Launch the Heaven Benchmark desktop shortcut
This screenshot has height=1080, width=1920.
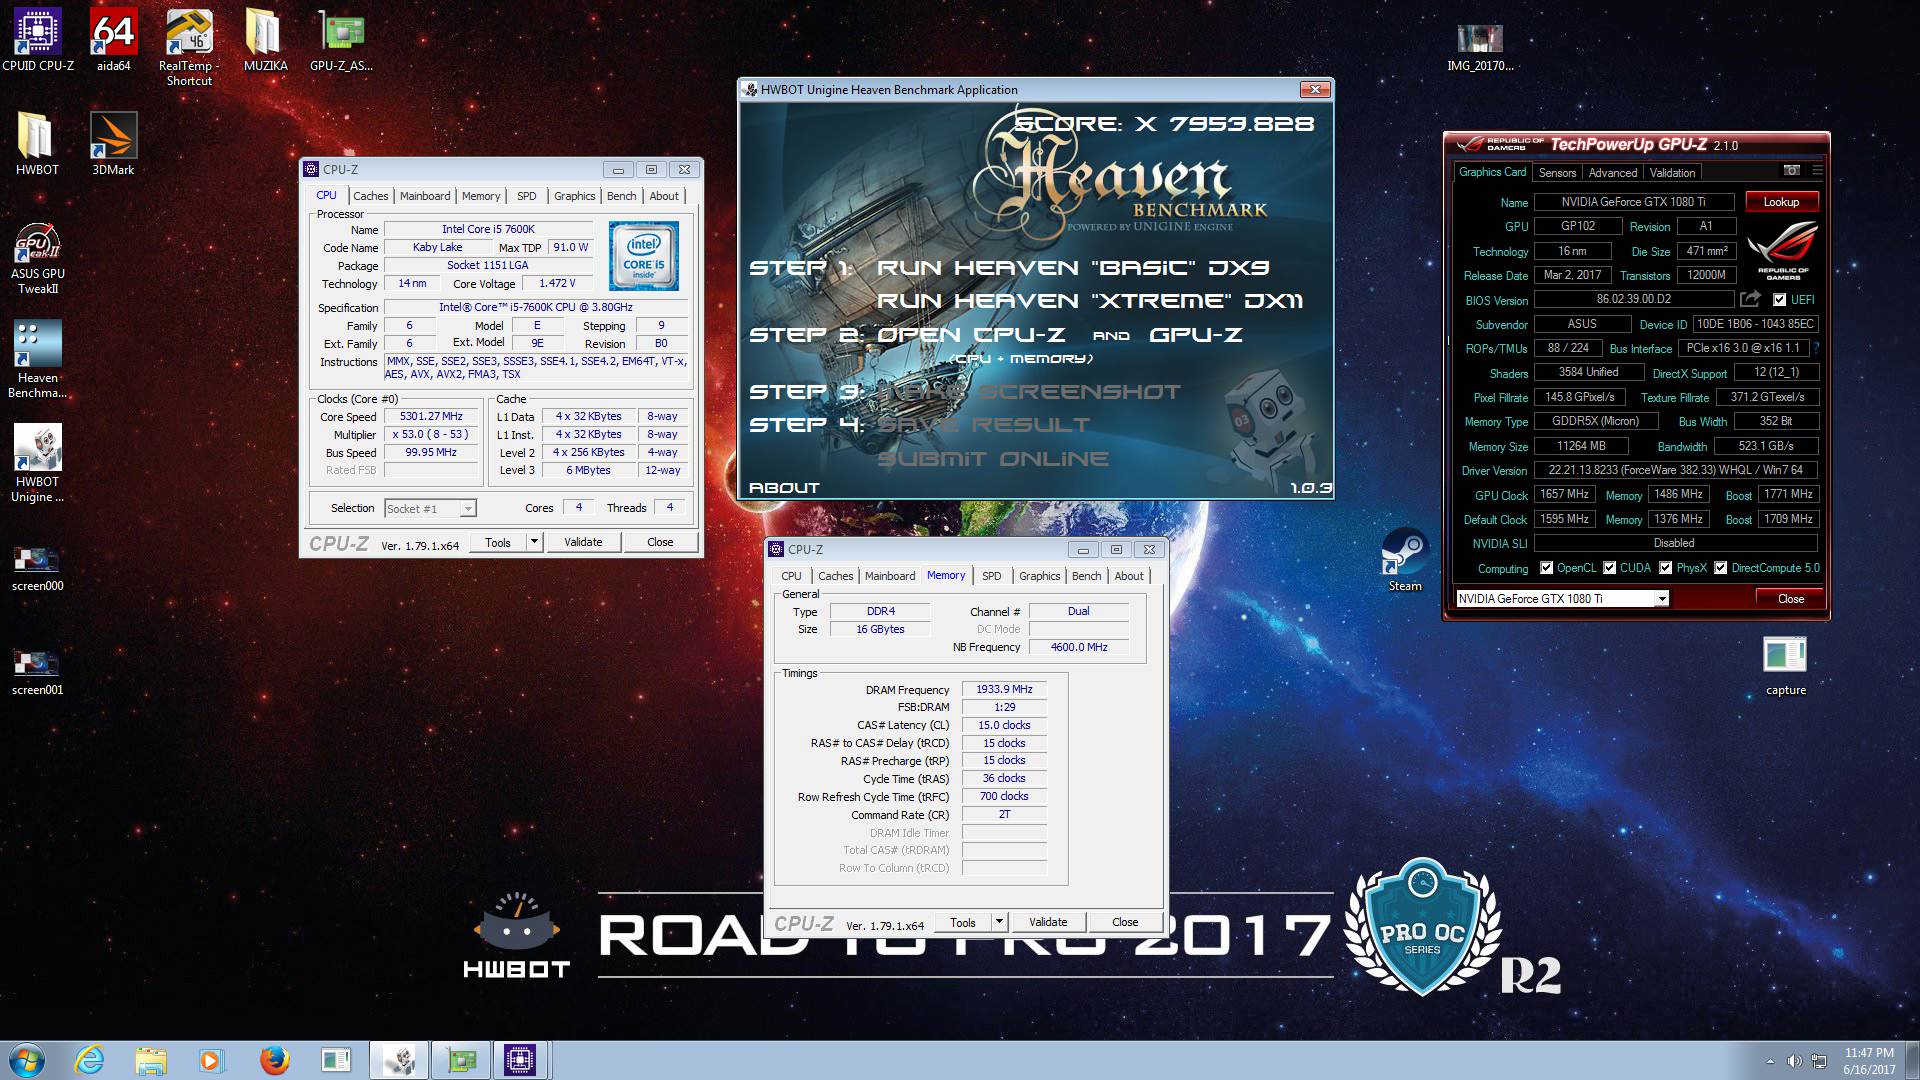[x=38, y=359]
